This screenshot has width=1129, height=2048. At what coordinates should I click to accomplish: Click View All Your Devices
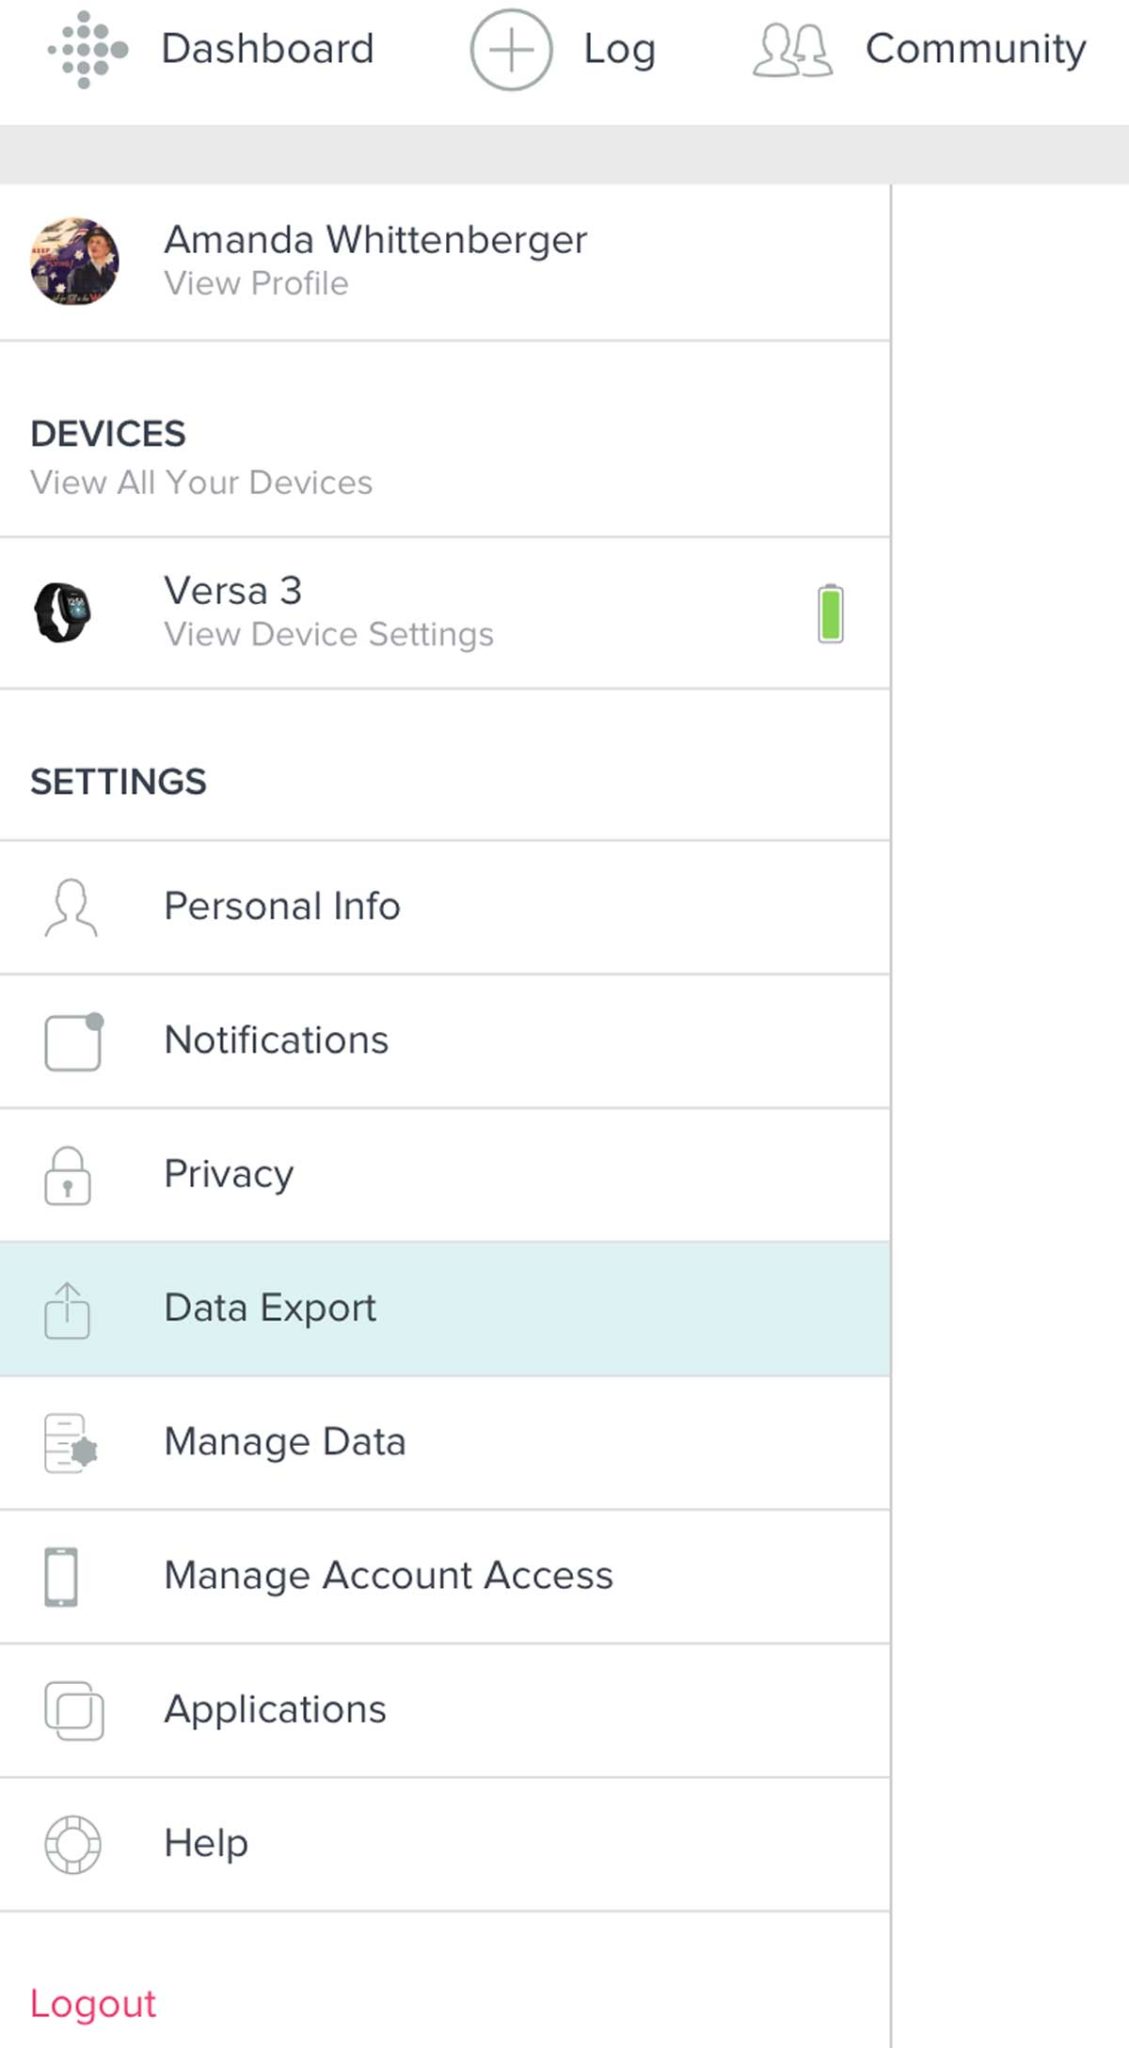click(202, 482)
